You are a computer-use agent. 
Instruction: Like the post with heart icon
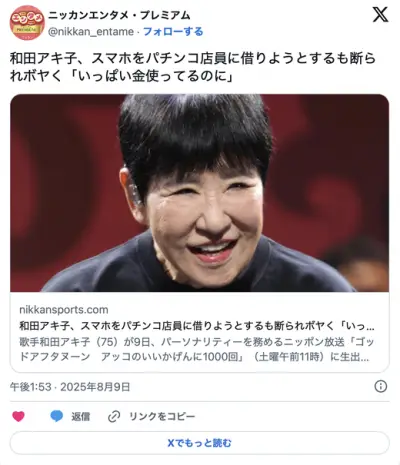(18, 416)
